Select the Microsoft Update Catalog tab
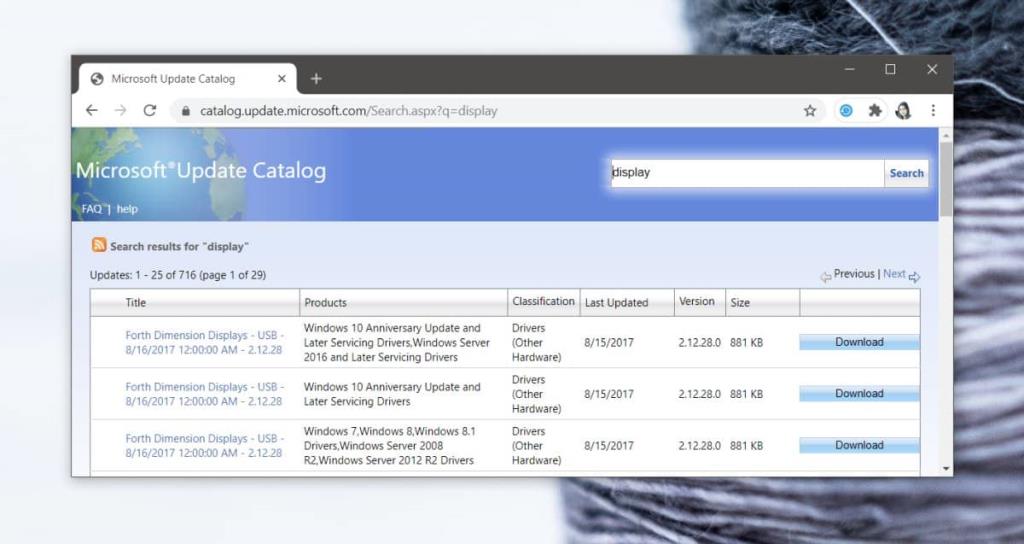The image size is (1024, 544). (x=188, y=78)
